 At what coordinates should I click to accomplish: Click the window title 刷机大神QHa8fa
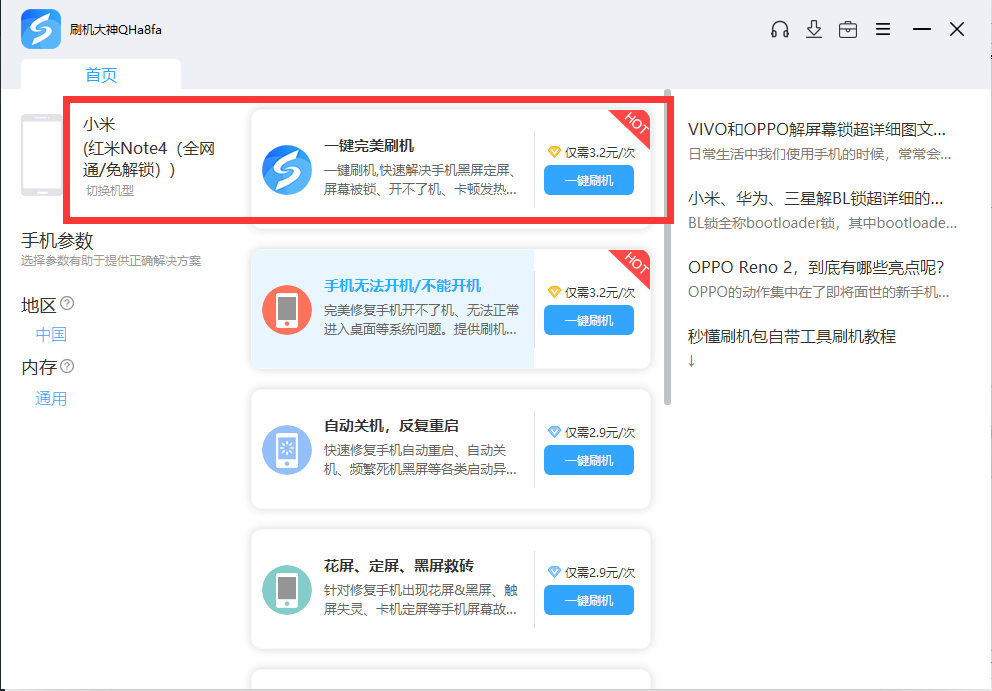point(116,30)
